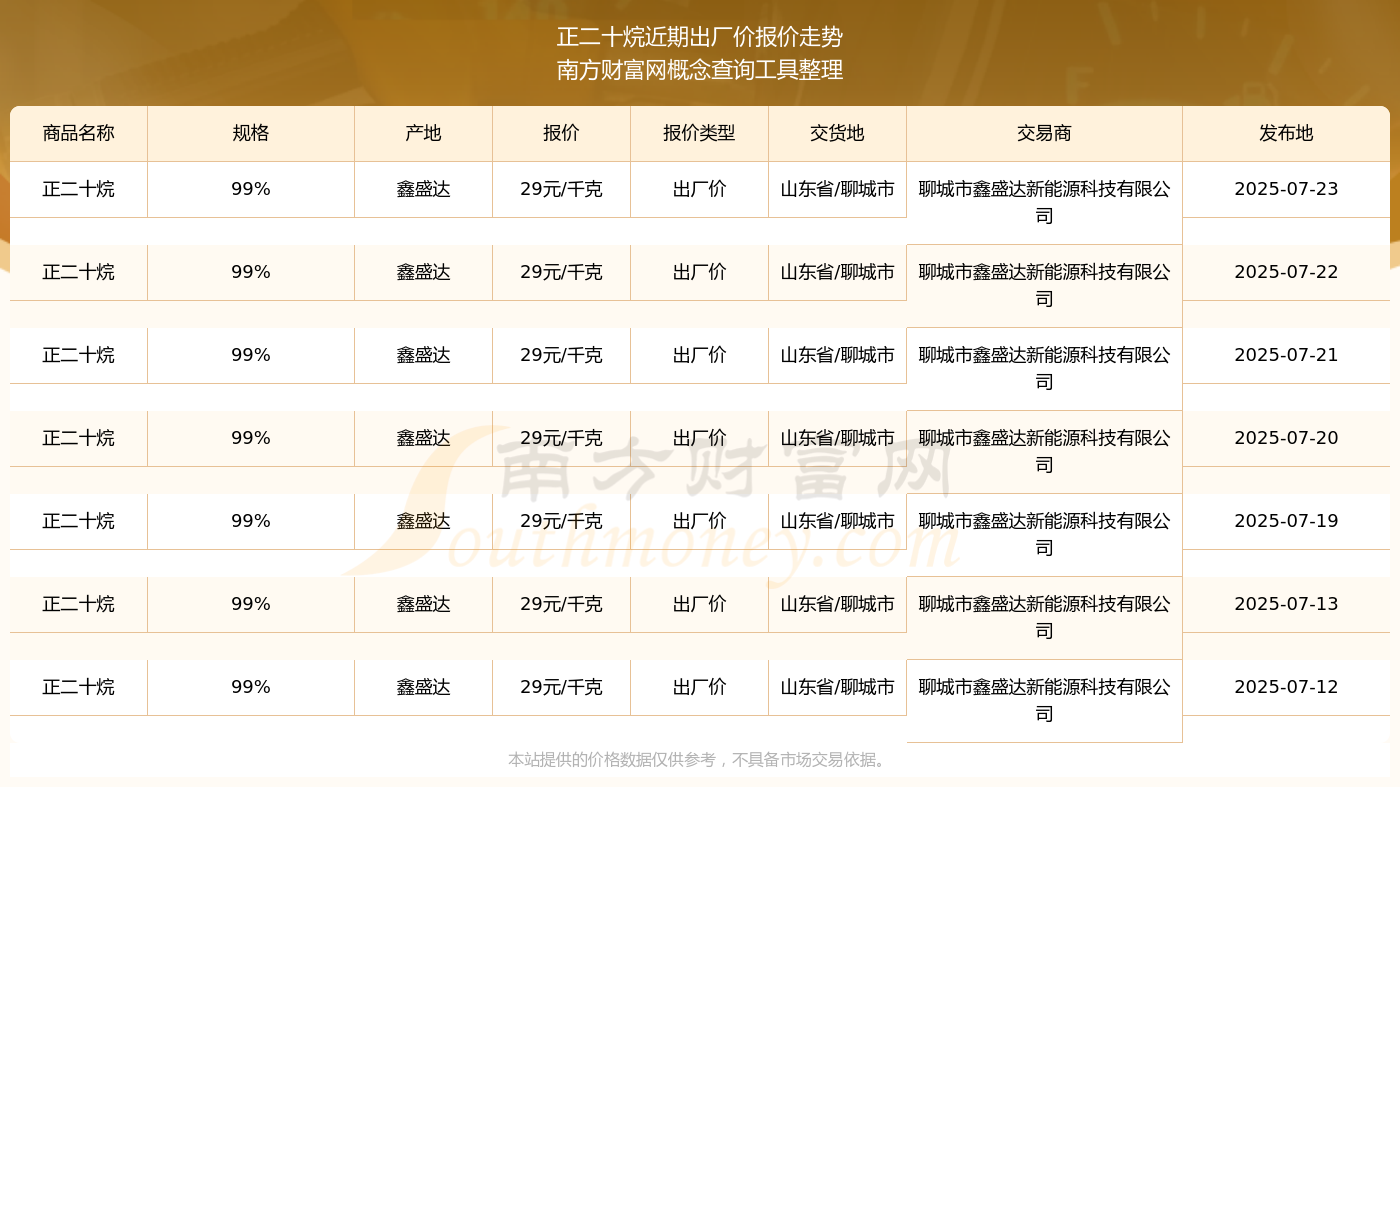
Task: Click 鑫盛达 in the 2025-07-22 row
Action: tap(424, 272)
